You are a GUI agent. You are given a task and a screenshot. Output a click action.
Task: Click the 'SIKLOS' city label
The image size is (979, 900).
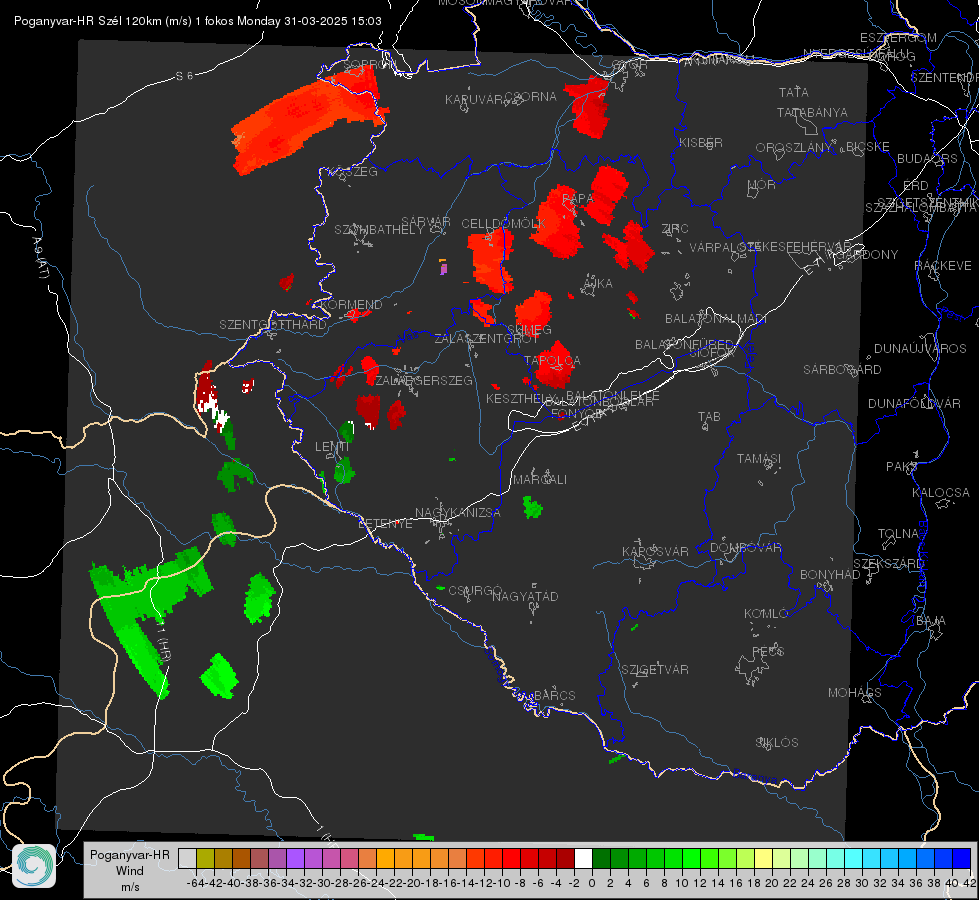[777, 743]
